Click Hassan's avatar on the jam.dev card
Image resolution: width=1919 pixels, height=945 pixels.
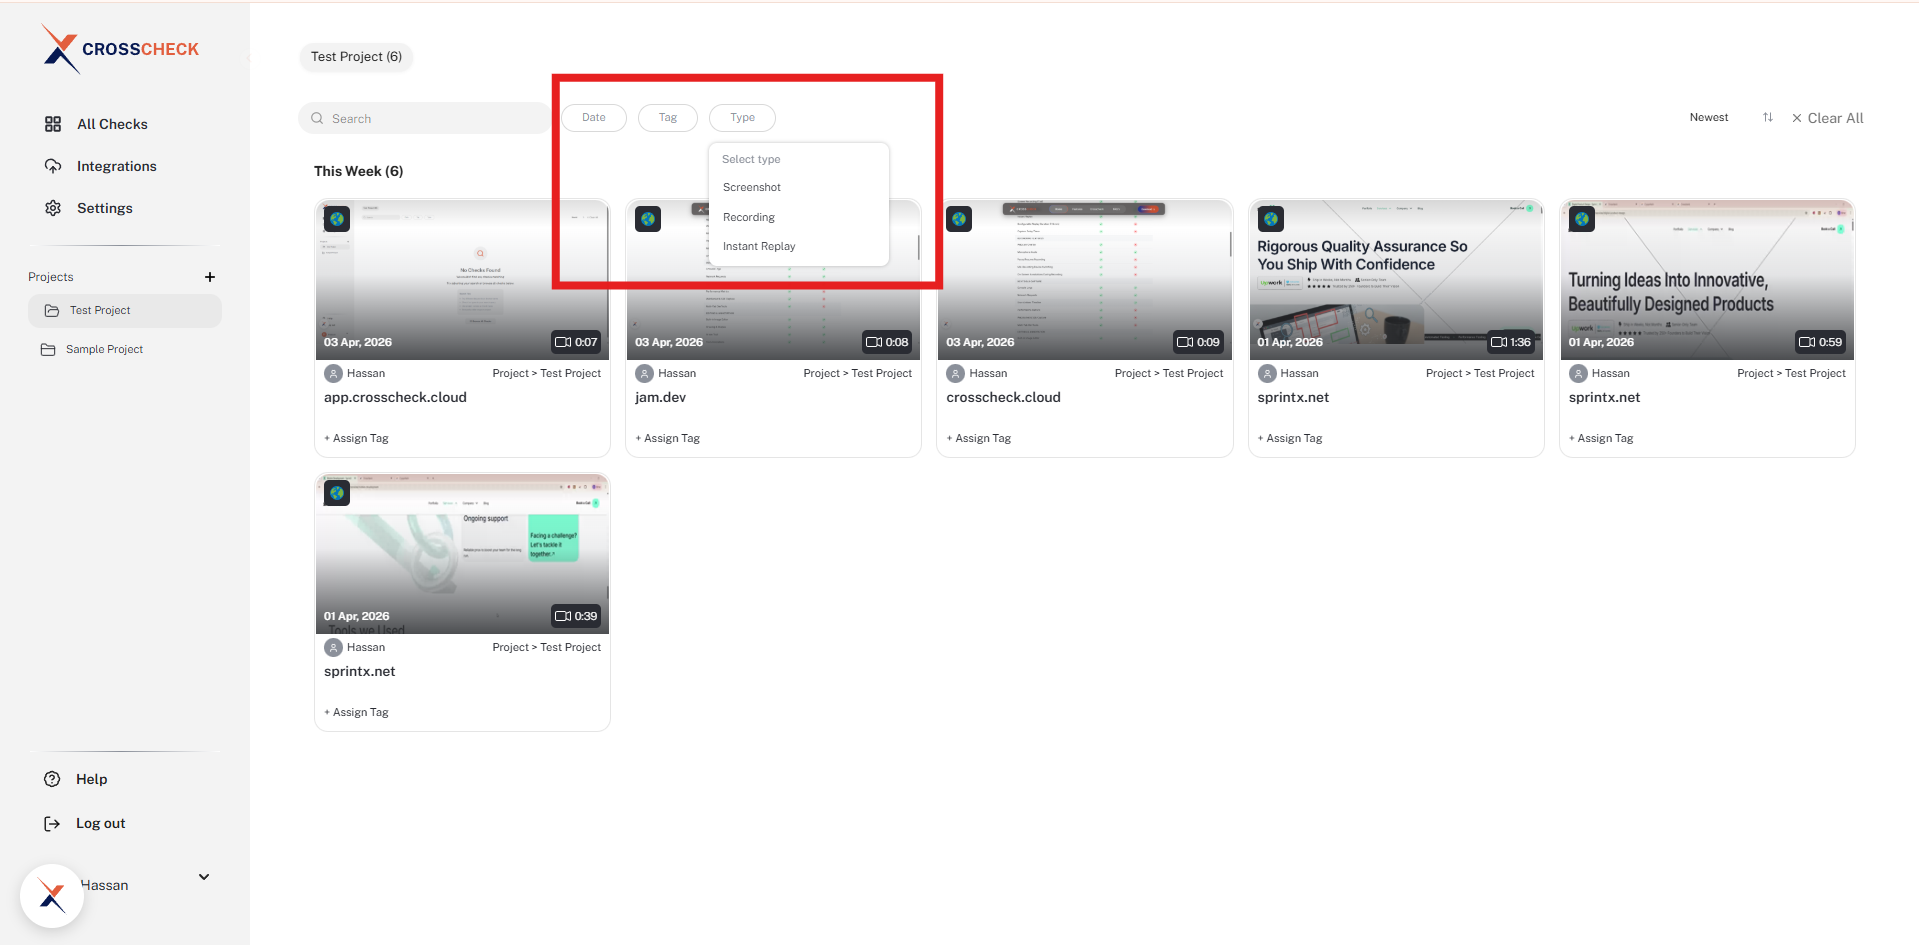click(x=644, y=372)
